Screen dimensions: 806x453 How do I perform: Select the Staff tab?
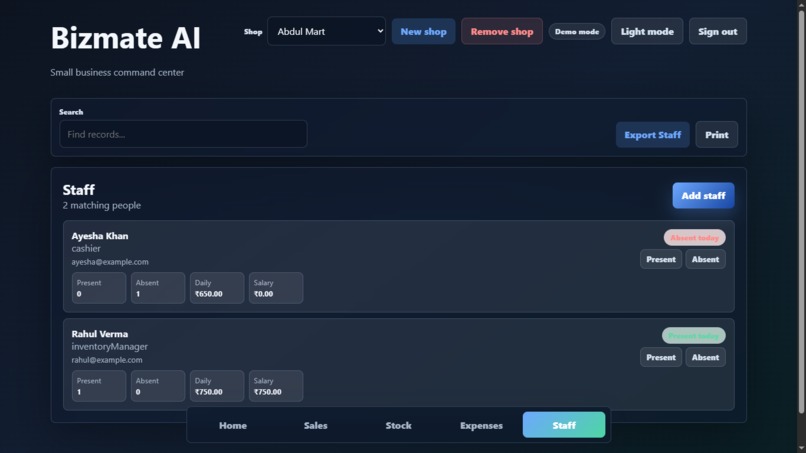(x=564, y=425)
